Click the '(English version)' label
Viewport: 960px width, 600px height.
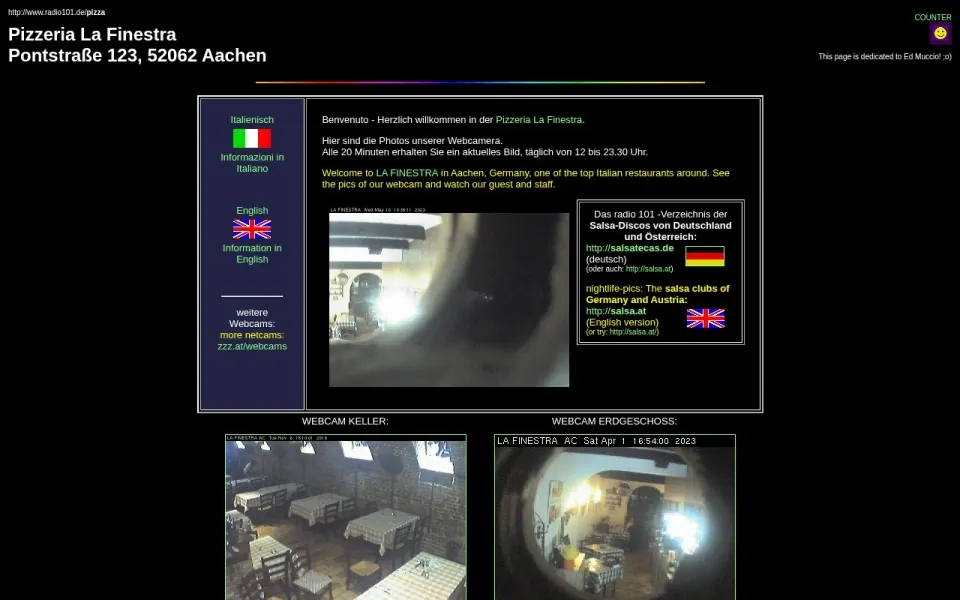pos(622,322)
